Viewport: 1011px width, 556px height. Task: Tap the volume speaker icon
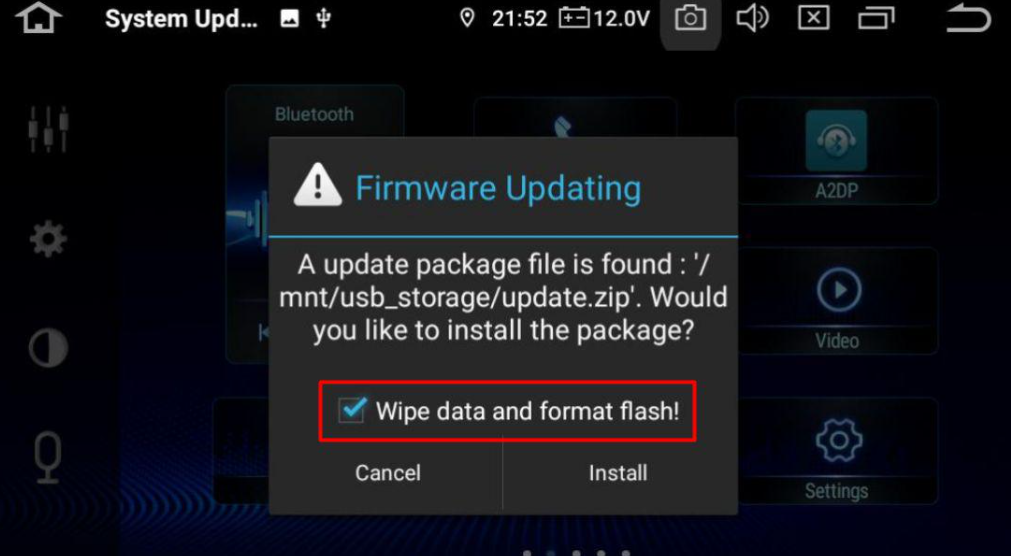[x=752, y=19]
